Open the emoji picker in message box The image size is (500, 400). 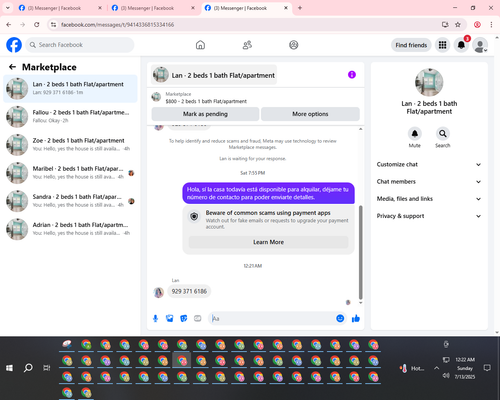click(340, 319)
